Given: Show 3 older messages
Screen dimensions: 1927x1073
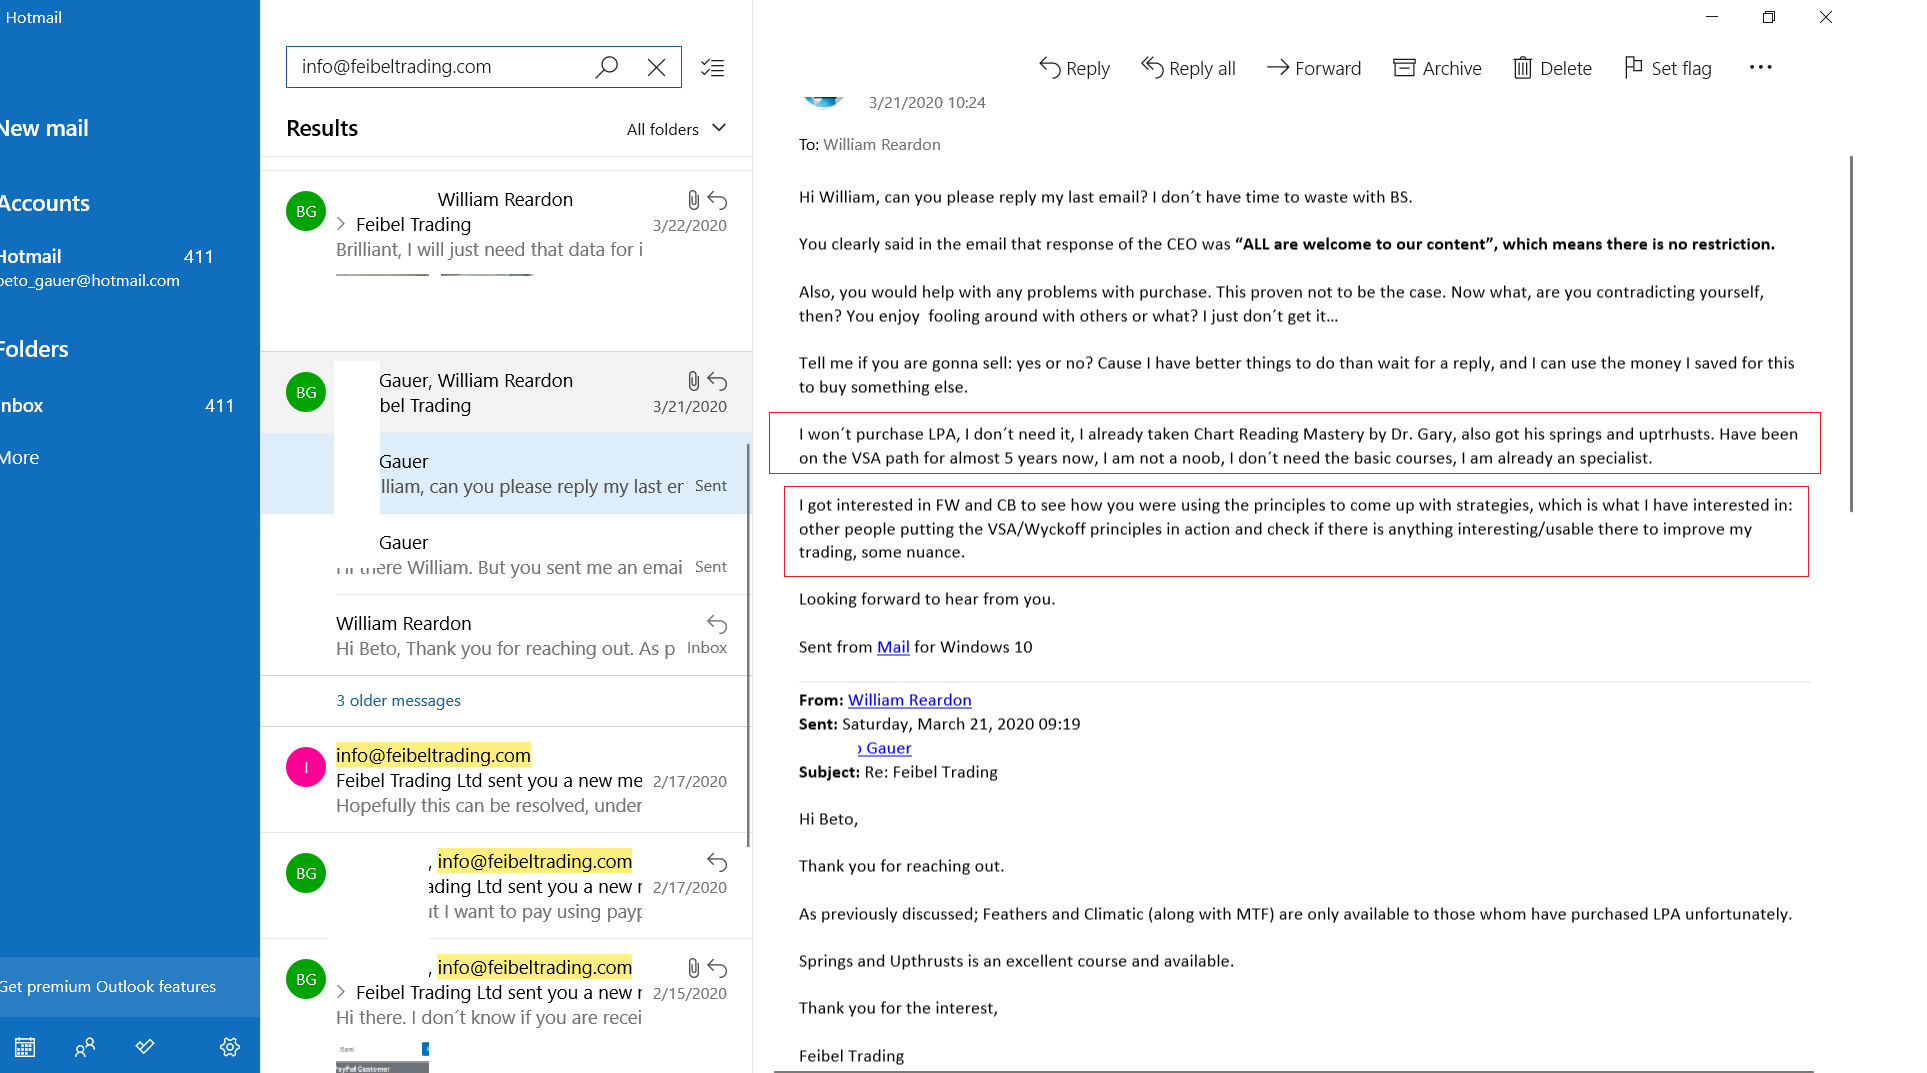Looking at the screenshot, I should click(x=398, y=700).
